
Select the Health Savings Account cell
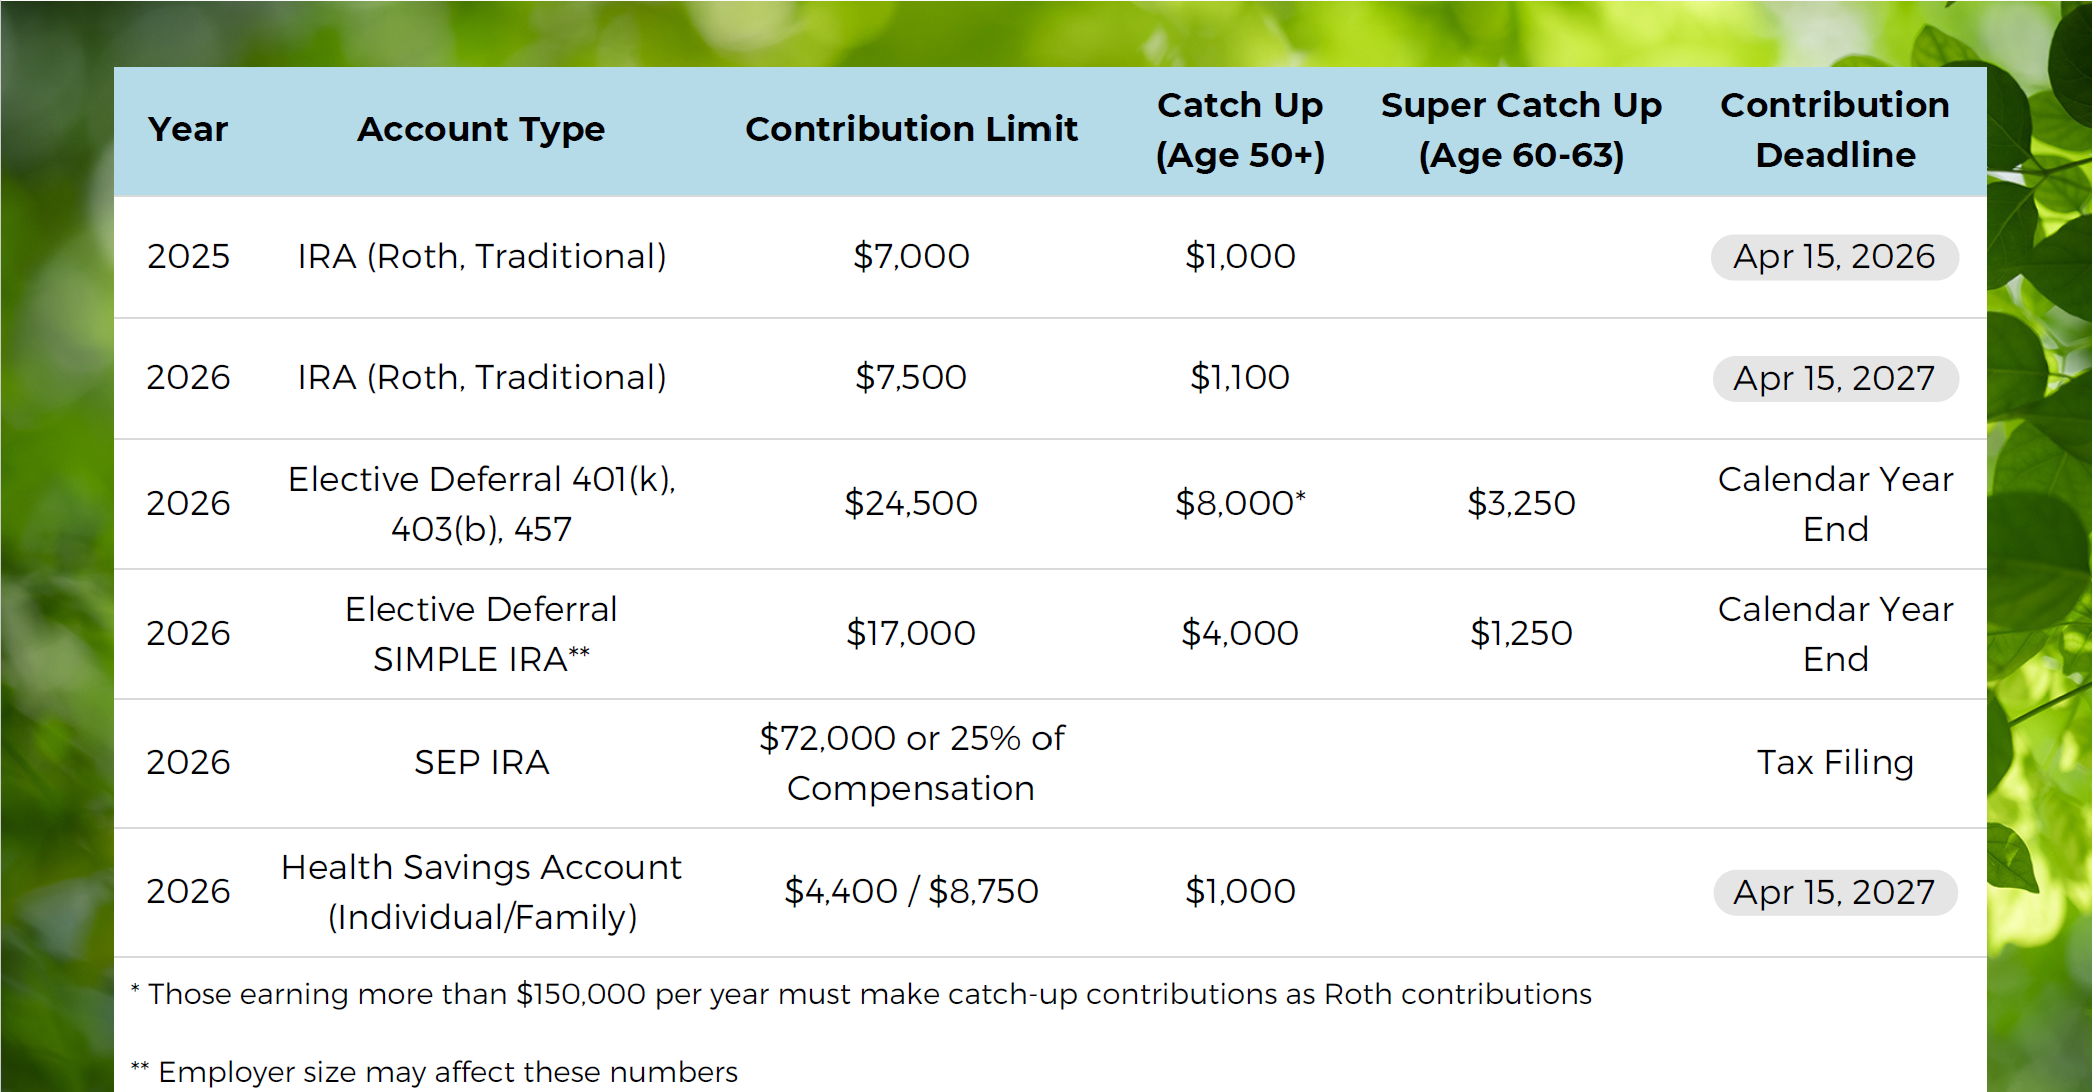[481, 892]
